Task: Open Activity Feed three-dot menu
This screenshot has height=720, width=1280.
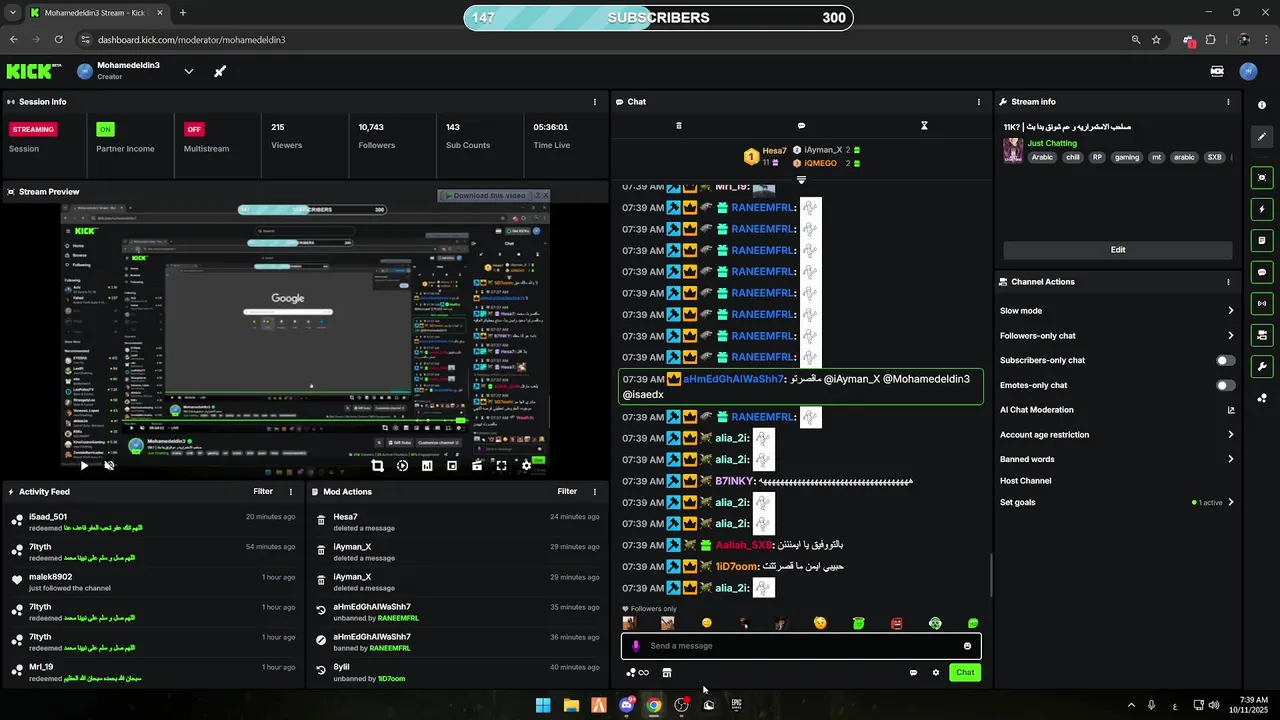Action: tap(291, 492)
